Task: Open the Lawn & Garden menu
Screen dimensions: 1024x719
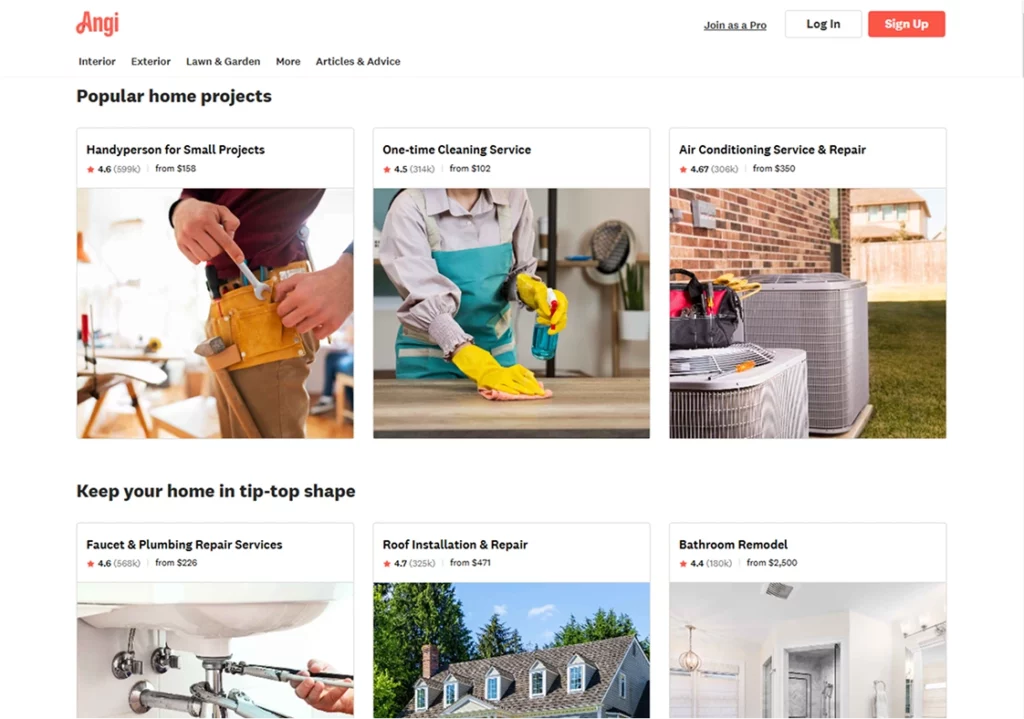Action: point(223,61)
